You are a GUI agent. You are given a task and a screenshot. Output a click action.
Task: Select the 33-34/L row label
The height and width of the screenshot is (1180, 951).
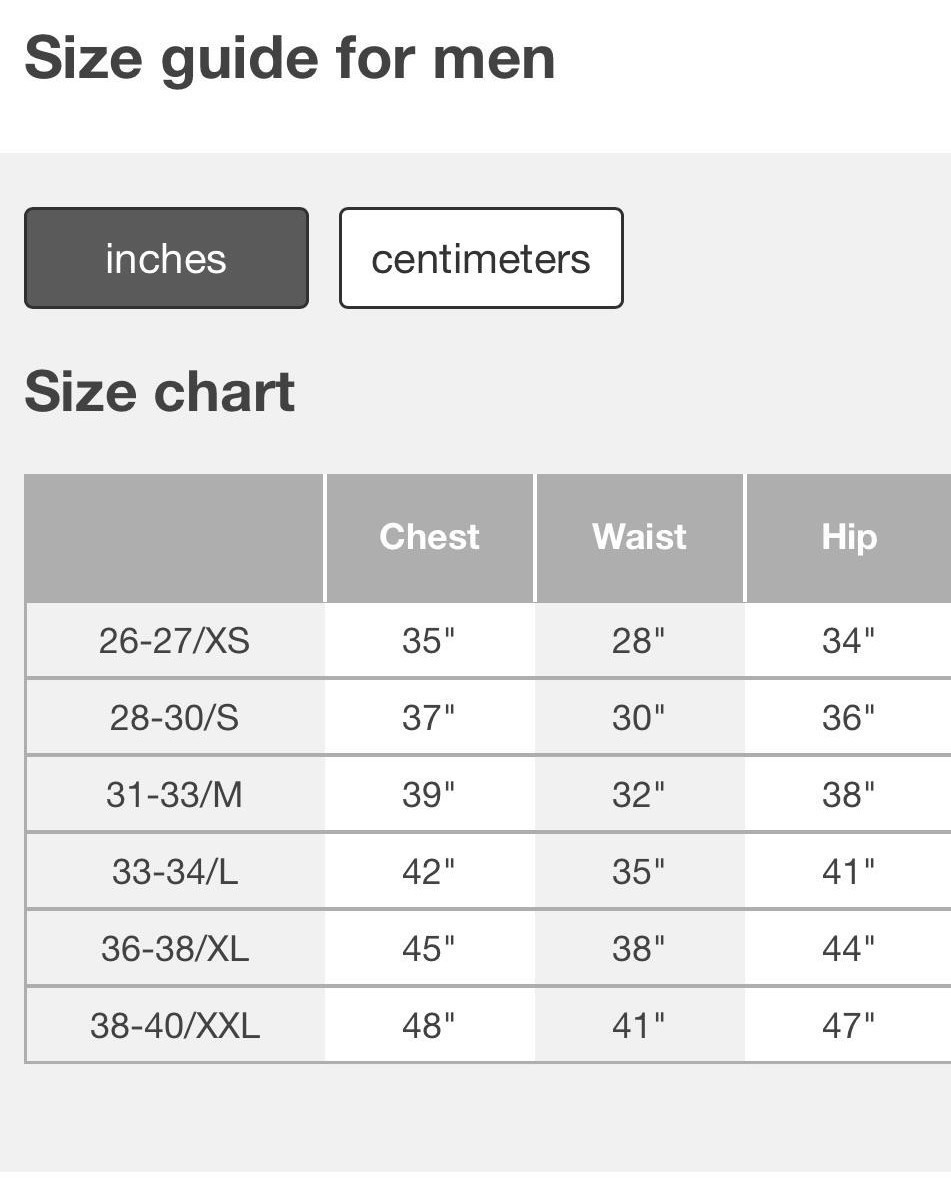pos(173,870)
